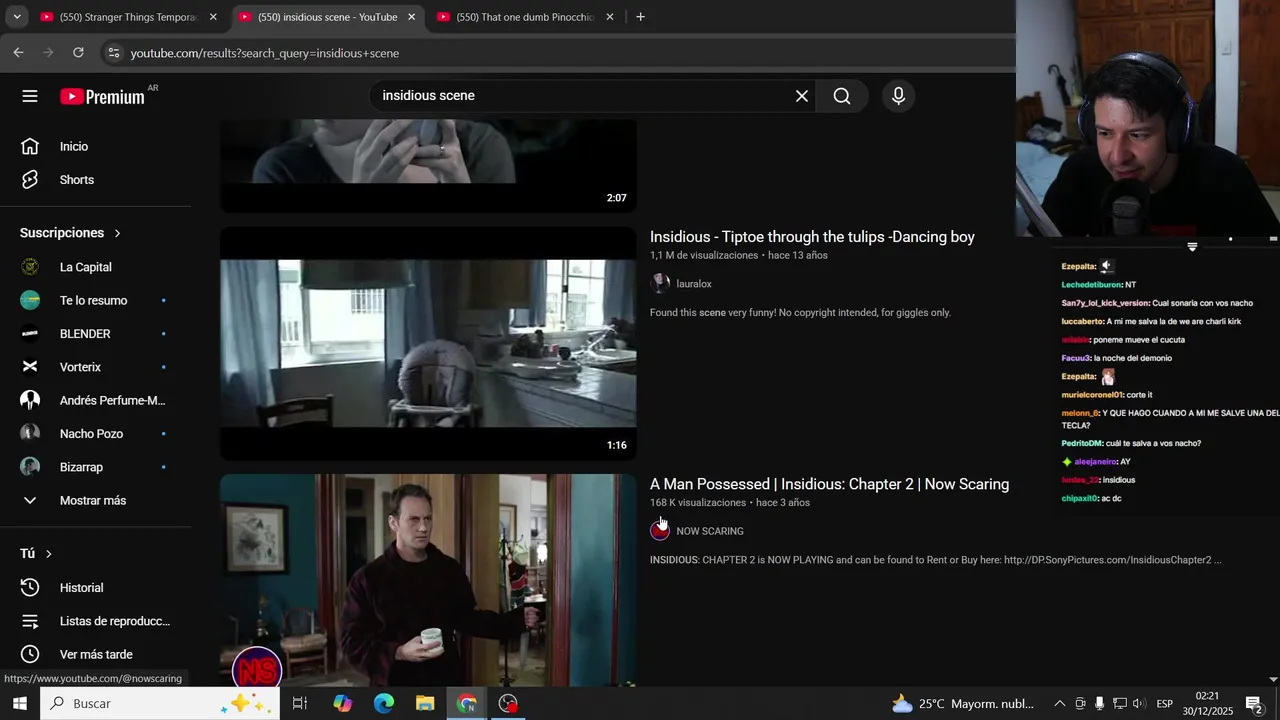This screenshot has width=1280, height=720.
Task: Open Ver más tarde in sidebar
Action: (x=98, y=654)
